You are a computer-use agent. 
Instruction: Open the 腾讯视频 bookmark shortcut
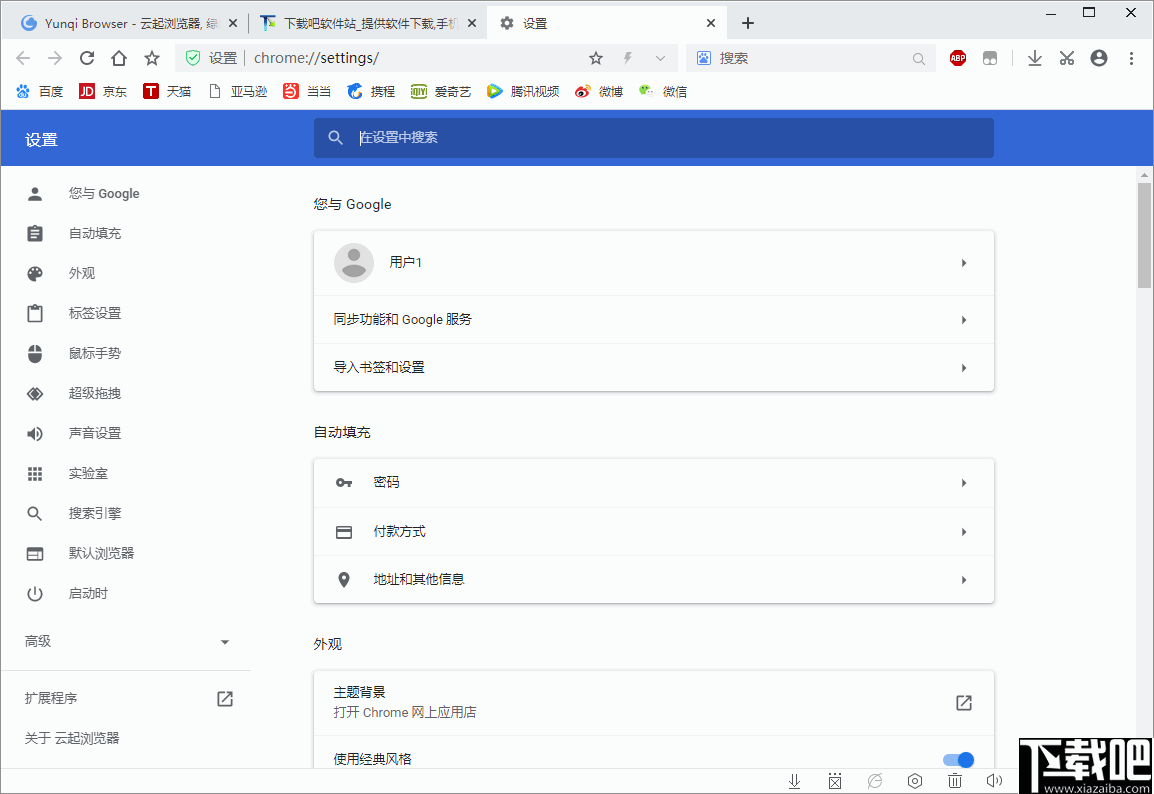(524, 91)
